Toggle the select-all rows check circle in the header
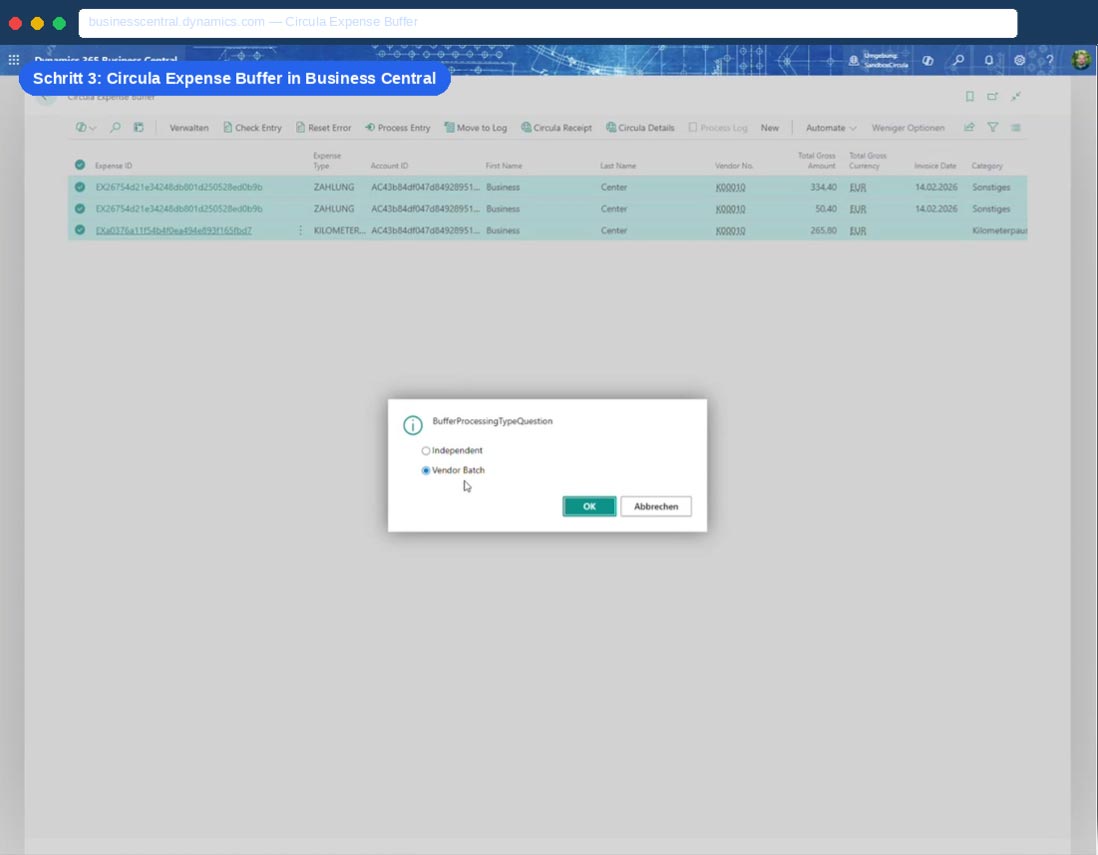The image size is (1098, 855). click(x=80, y=165)
